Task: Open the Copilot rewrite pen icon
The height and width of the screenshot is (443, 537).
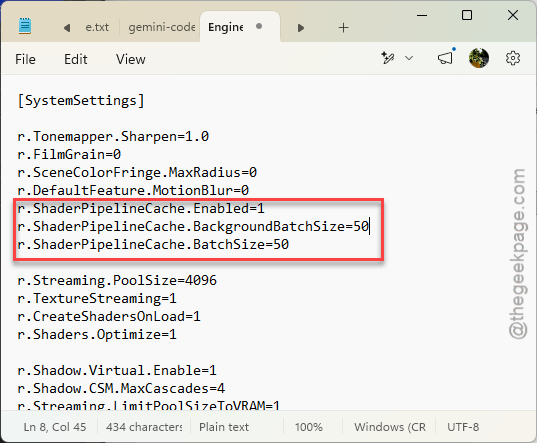Action: click(x=388, y=58)
